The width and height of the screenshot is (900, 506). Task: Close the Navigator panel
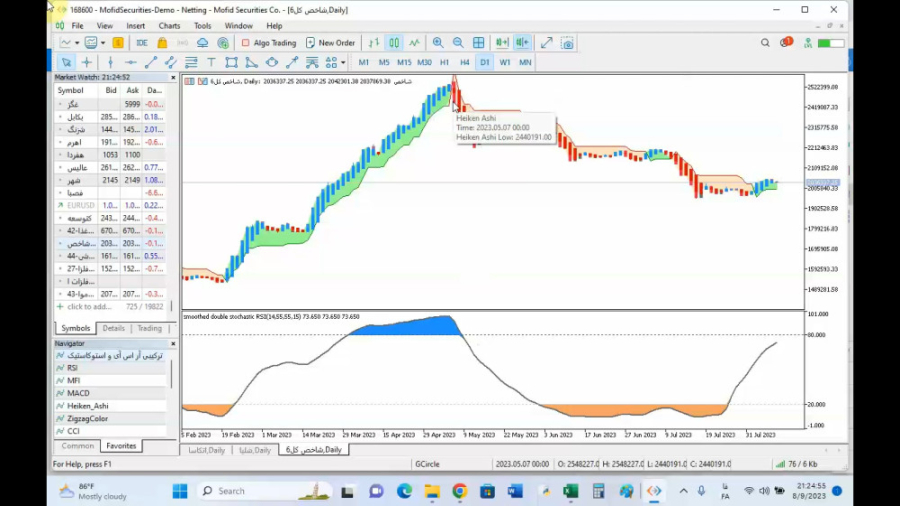pos(173,343)
